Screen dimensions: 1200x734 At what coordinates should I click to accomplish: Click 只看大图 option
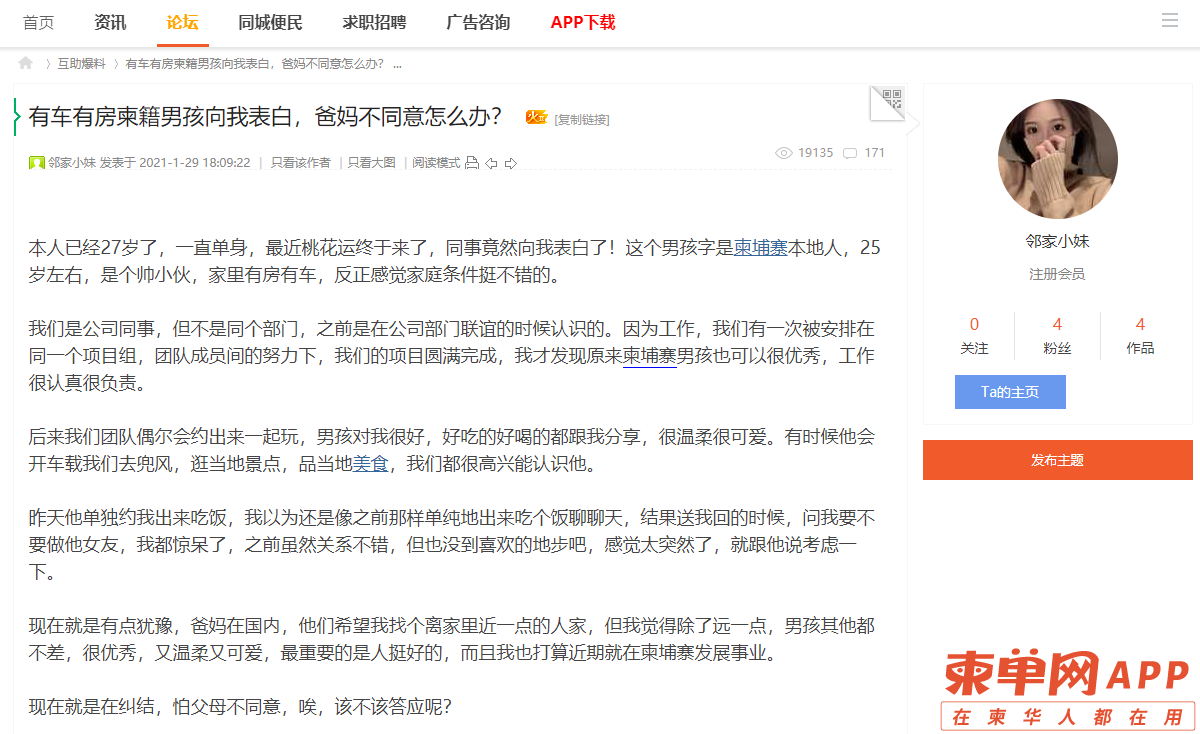[x=371, y=163]
